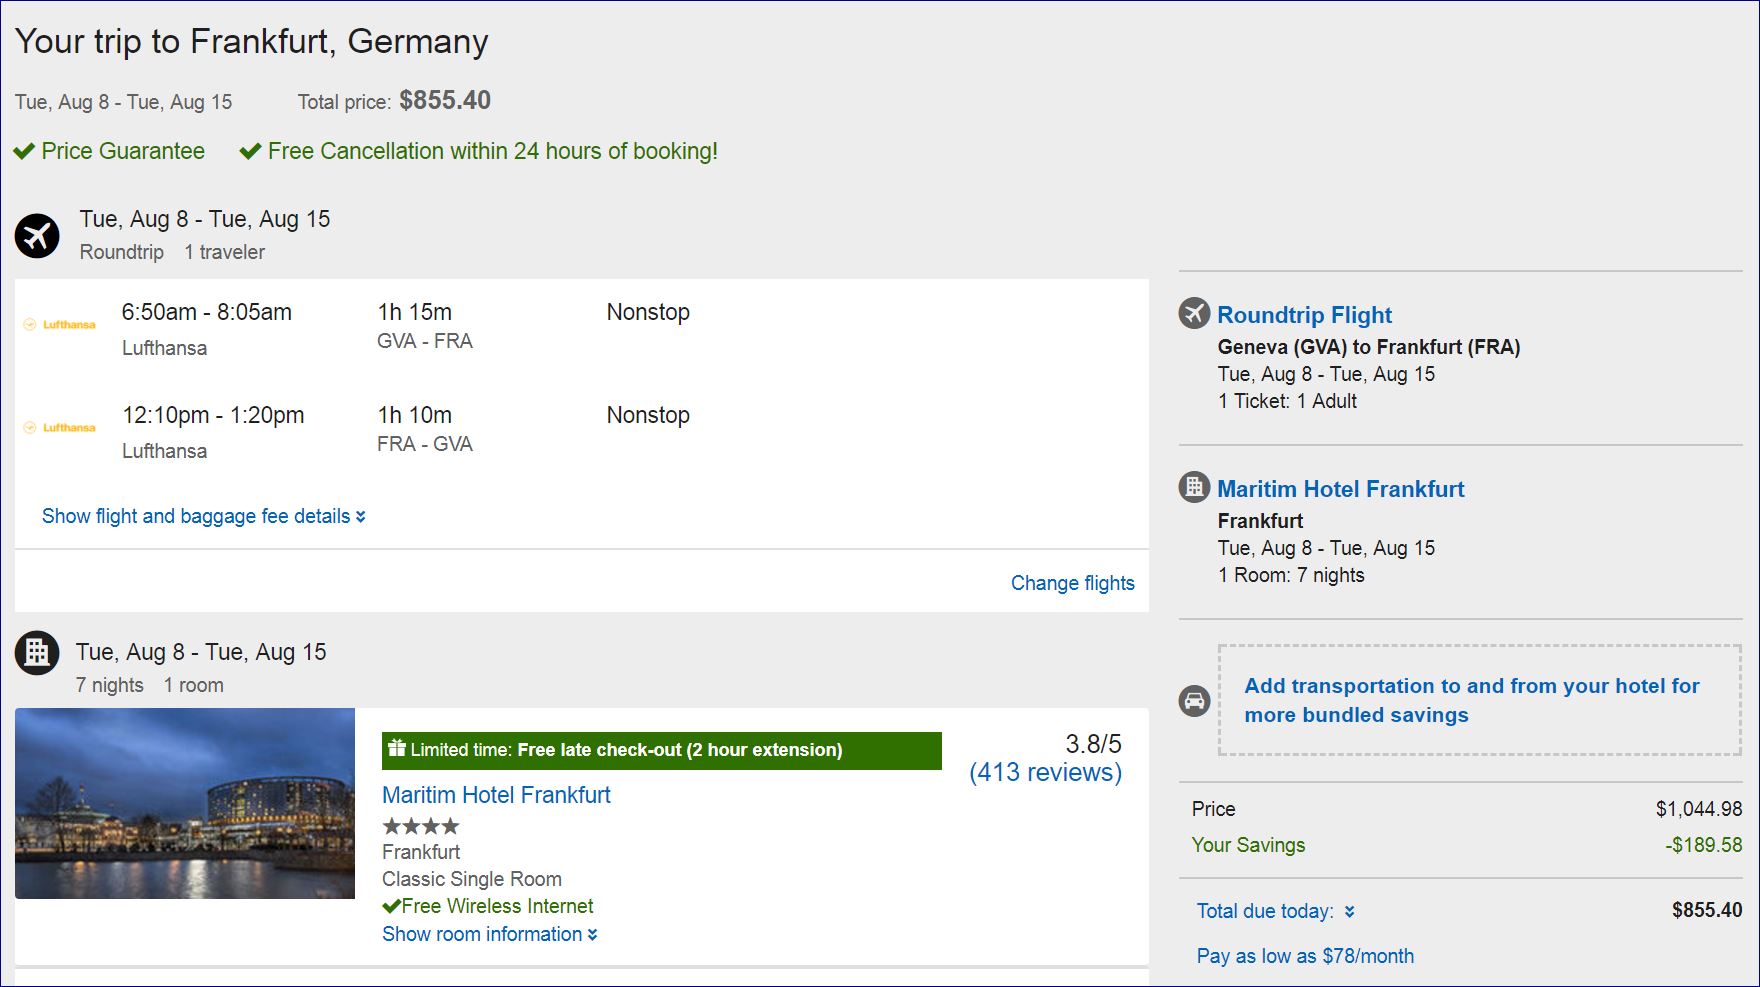Expand Show flight and baggage fee details
The width and height of the screenshot is (1760, 987).
(x=203, y=516)
